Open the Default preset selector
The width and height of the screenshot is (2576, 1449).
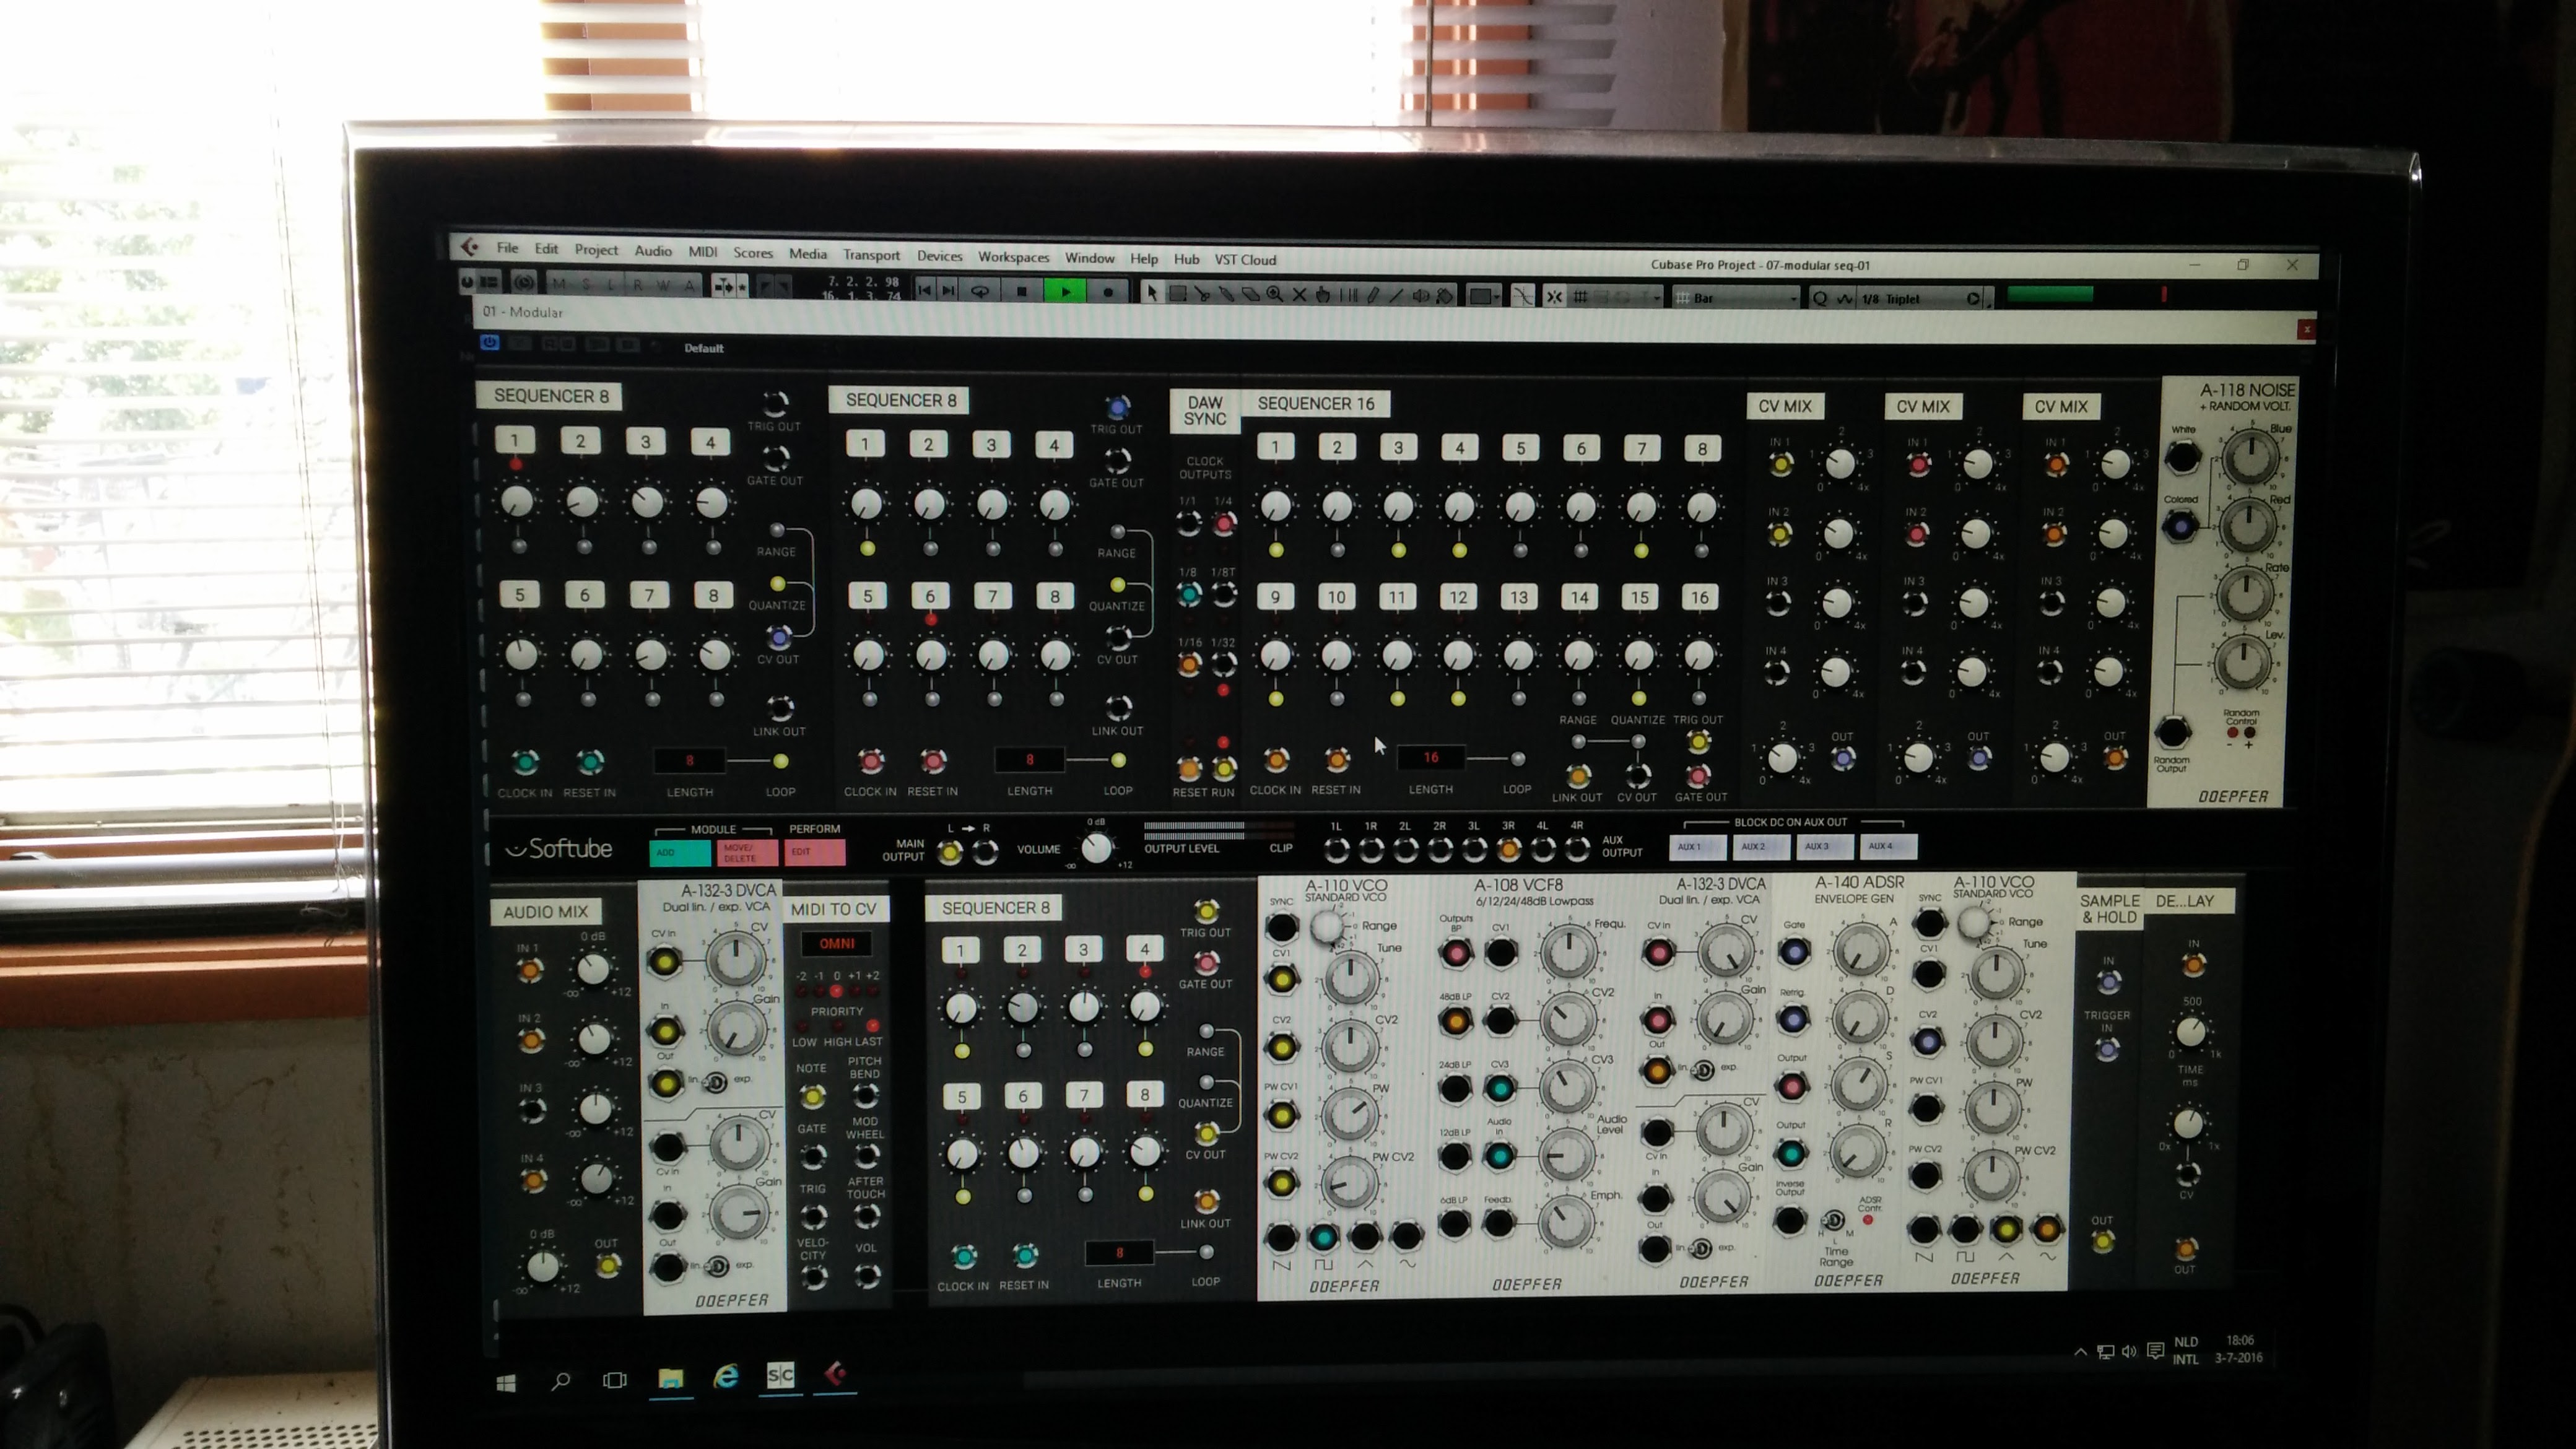coord(704,348)
